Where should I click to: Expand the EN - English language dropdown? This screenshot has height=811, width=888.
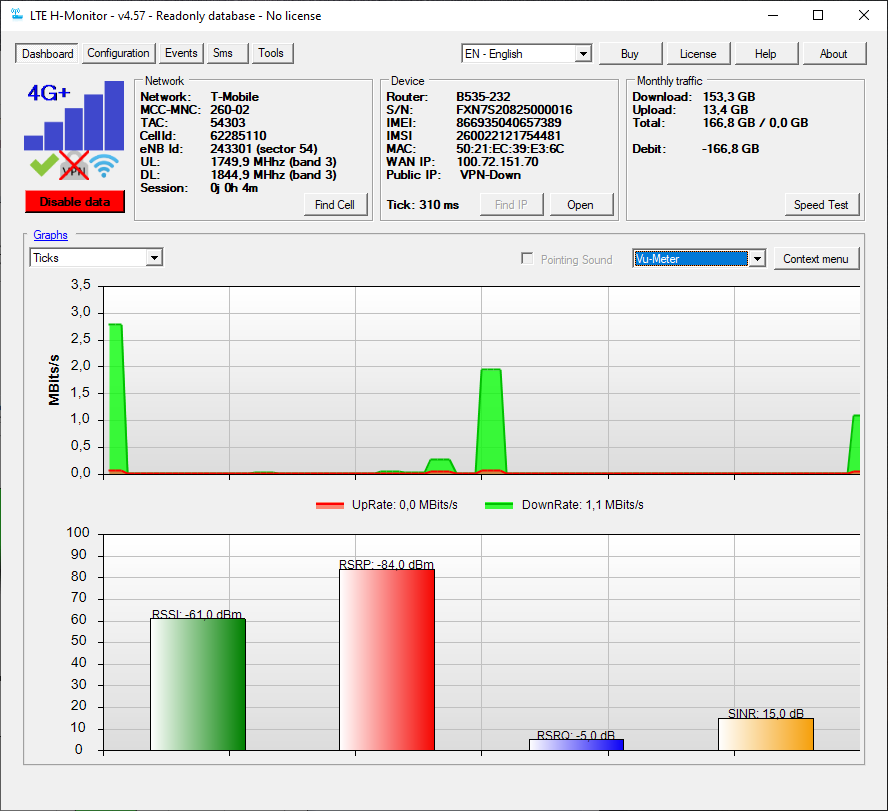(527, 54)
